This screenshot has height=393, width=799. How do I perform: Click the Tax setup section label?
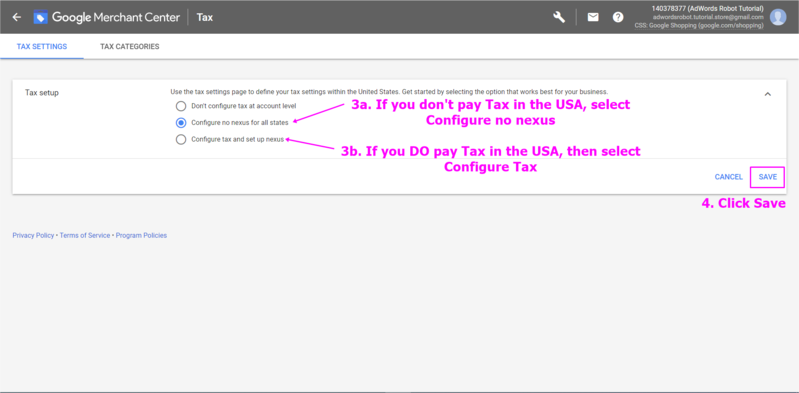[x=42, y=93]
